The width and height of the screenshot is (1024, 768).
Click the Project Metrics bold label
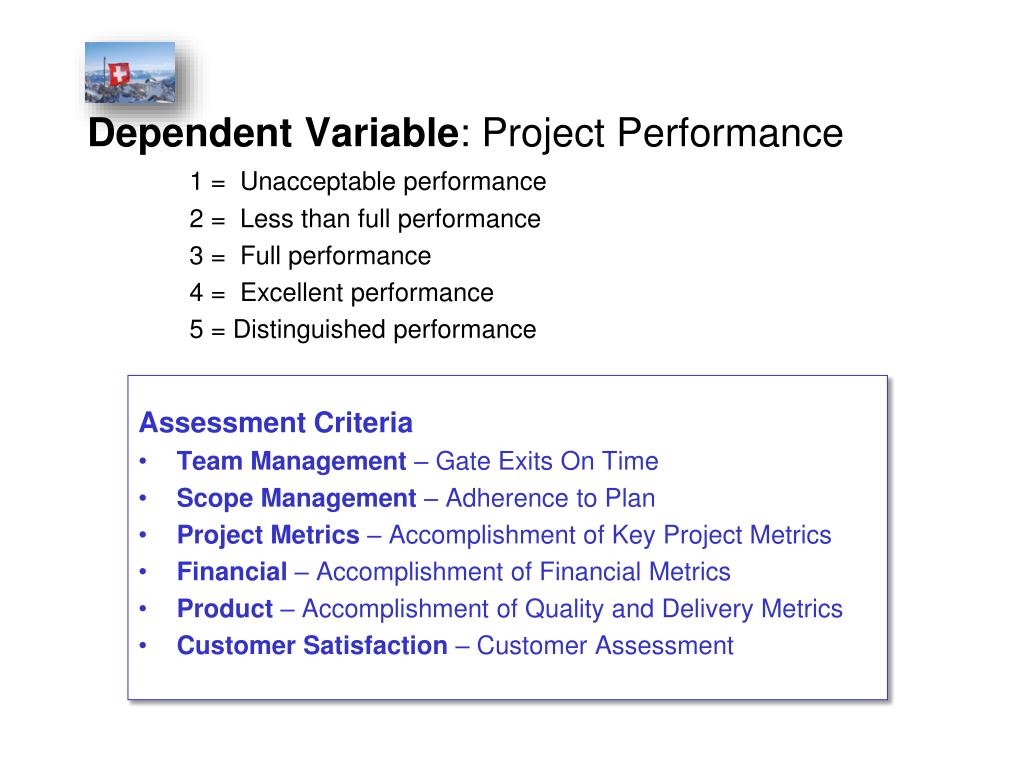tap(268, 535)
